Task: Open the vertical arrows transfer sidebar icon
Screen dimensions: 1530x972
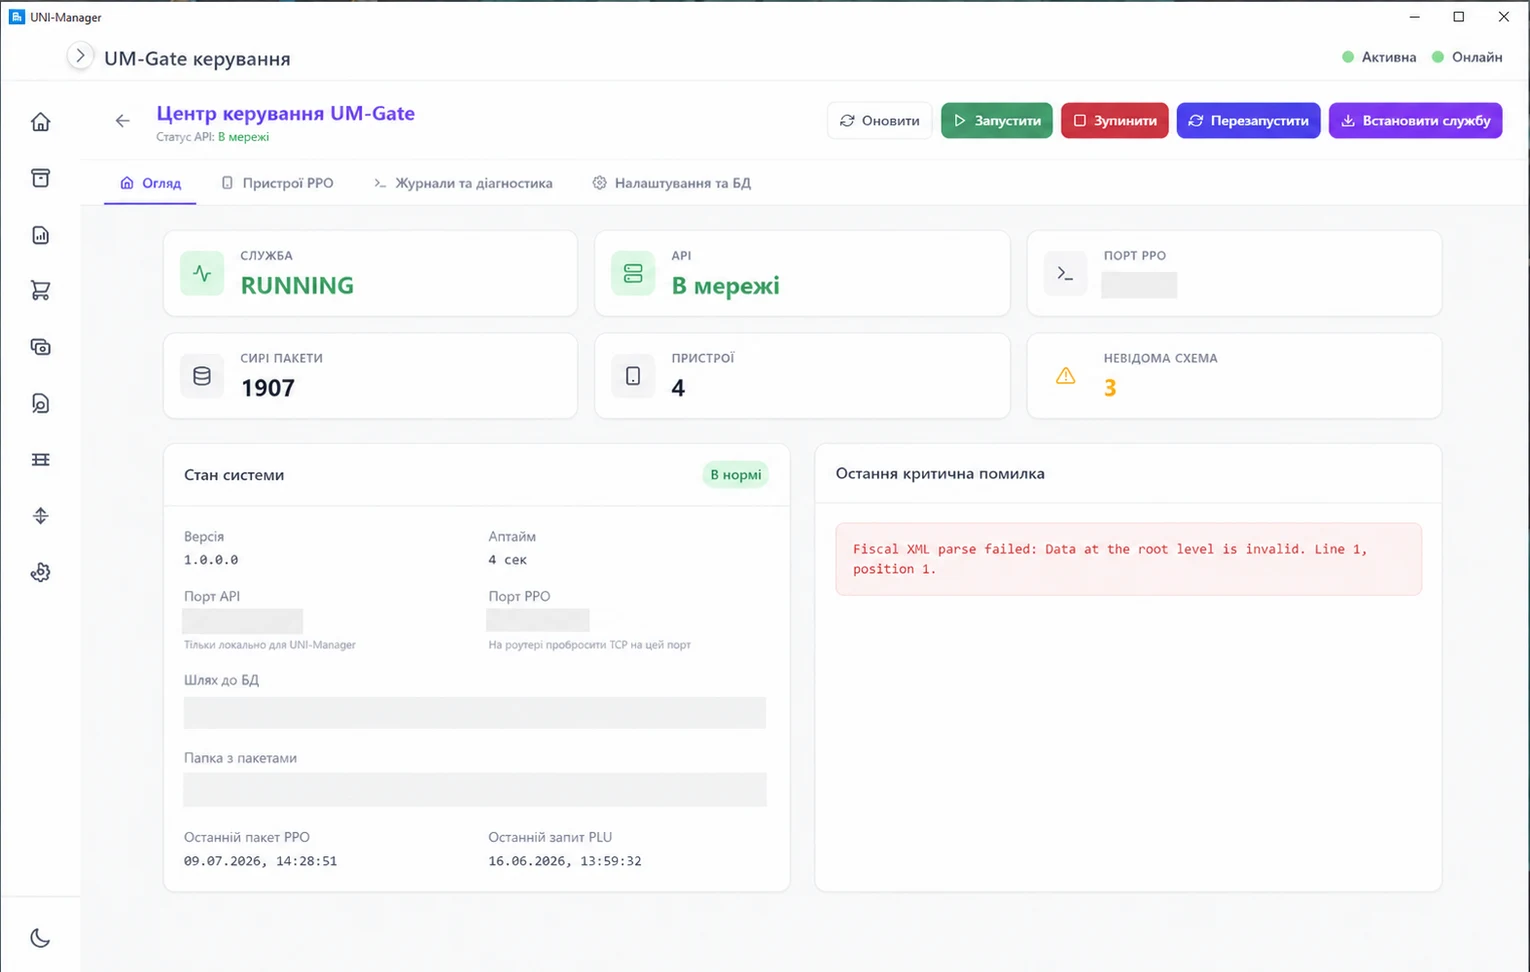Action: coord(40,516)
